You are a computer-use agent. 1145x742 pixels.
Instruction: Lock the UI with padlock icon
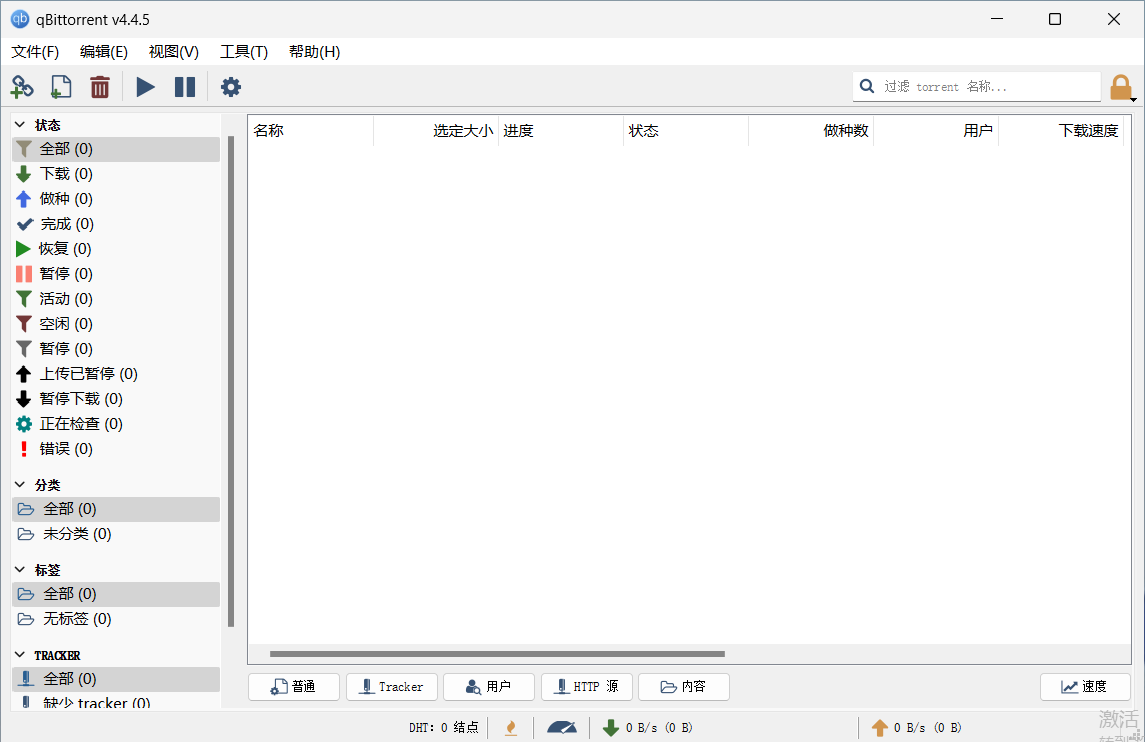[x=1121, y=88]
